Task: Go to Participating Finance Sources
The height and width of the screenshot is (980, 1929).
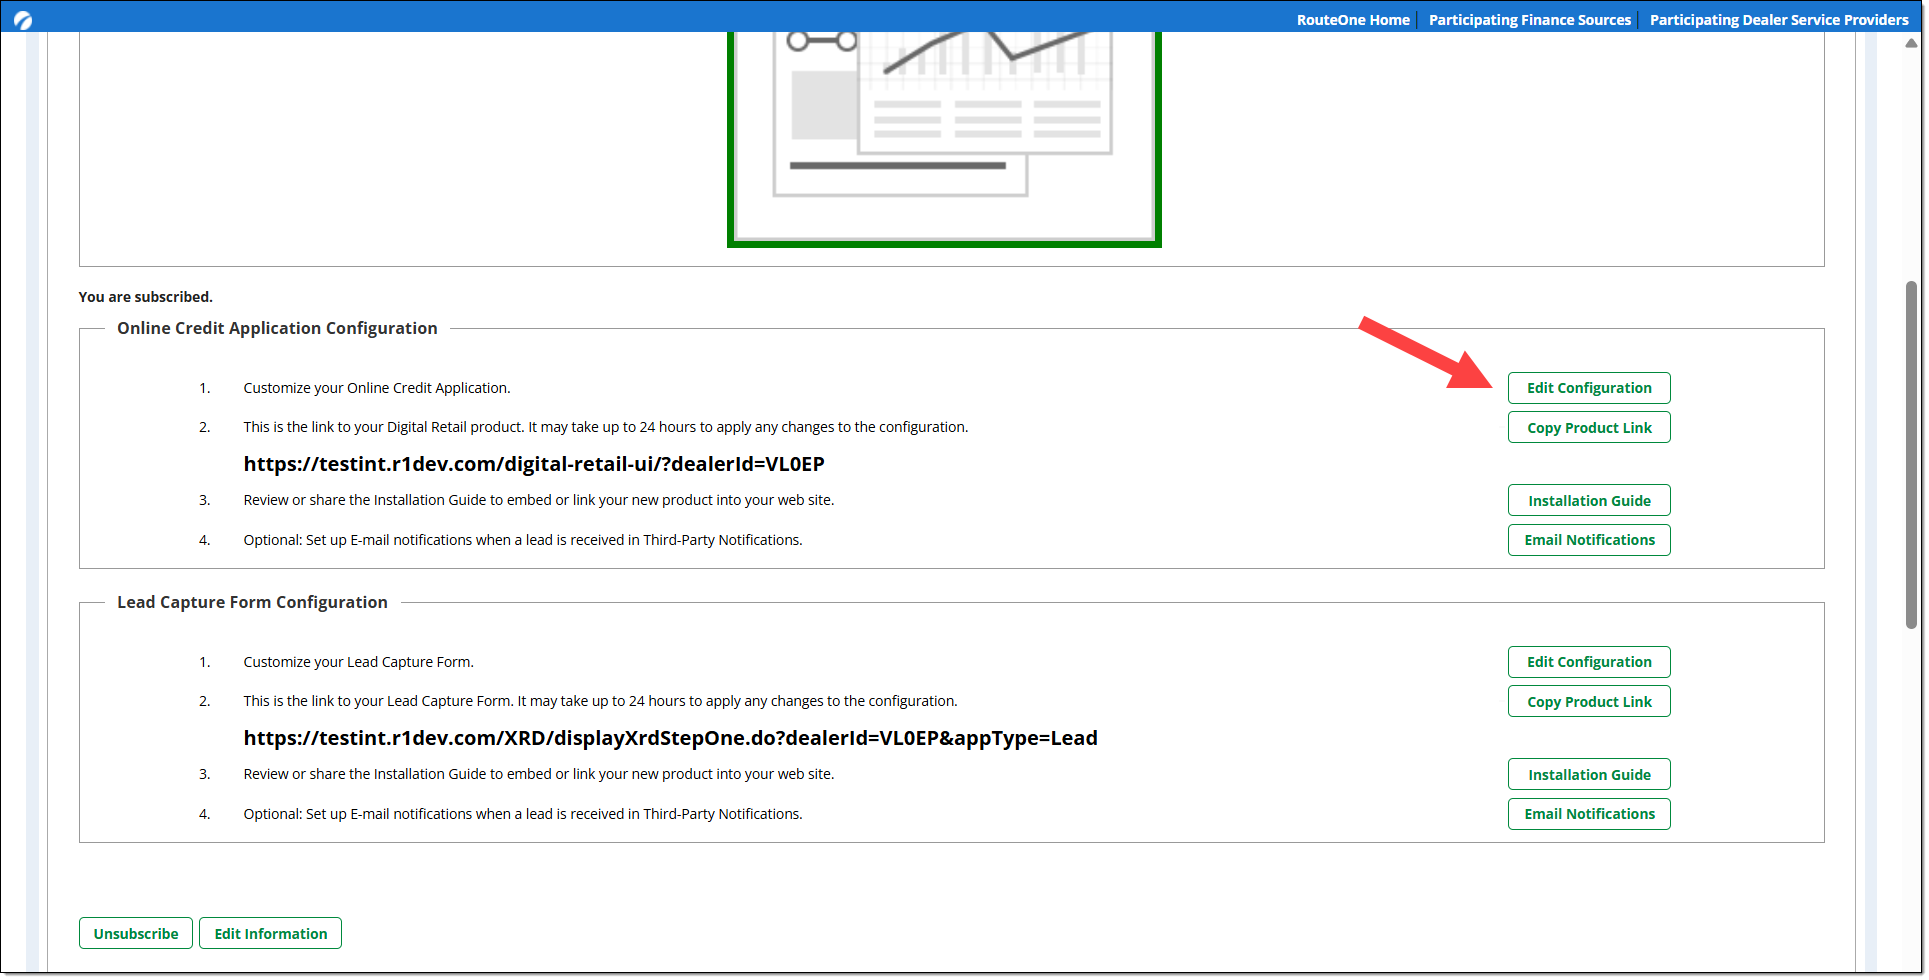Action: [1529, 20]
